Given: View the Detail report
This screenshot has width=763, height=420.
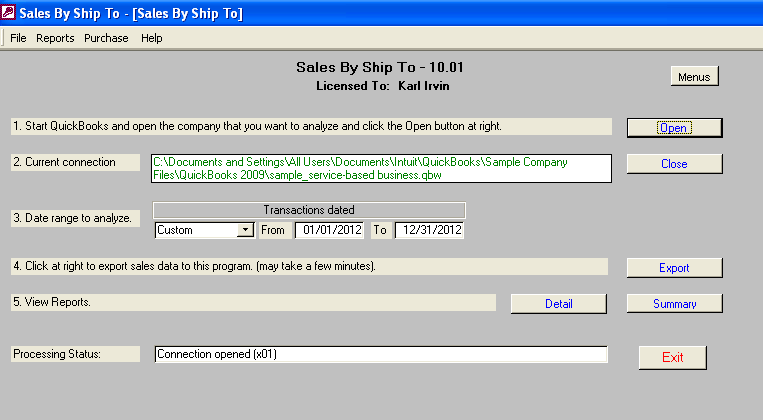Looking at the screenshot, I should [559, 304].
